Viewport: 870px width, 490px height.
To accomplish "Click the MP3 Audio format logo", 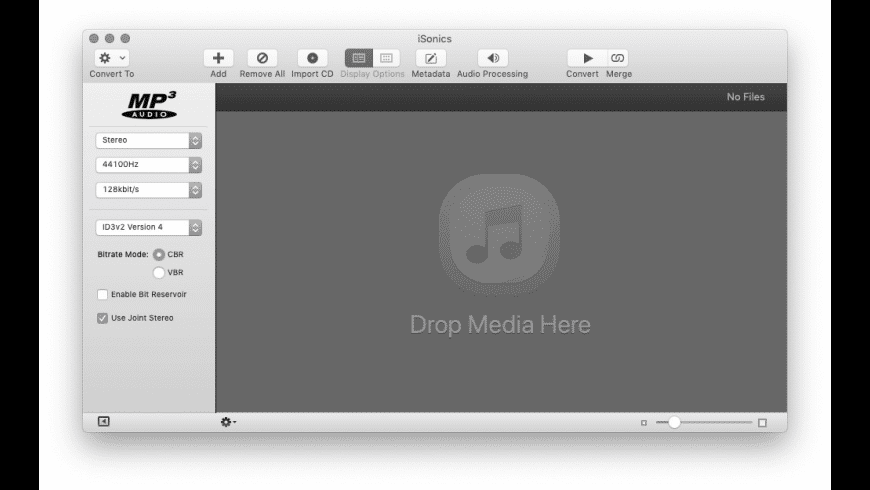I will tap(149, 105).
